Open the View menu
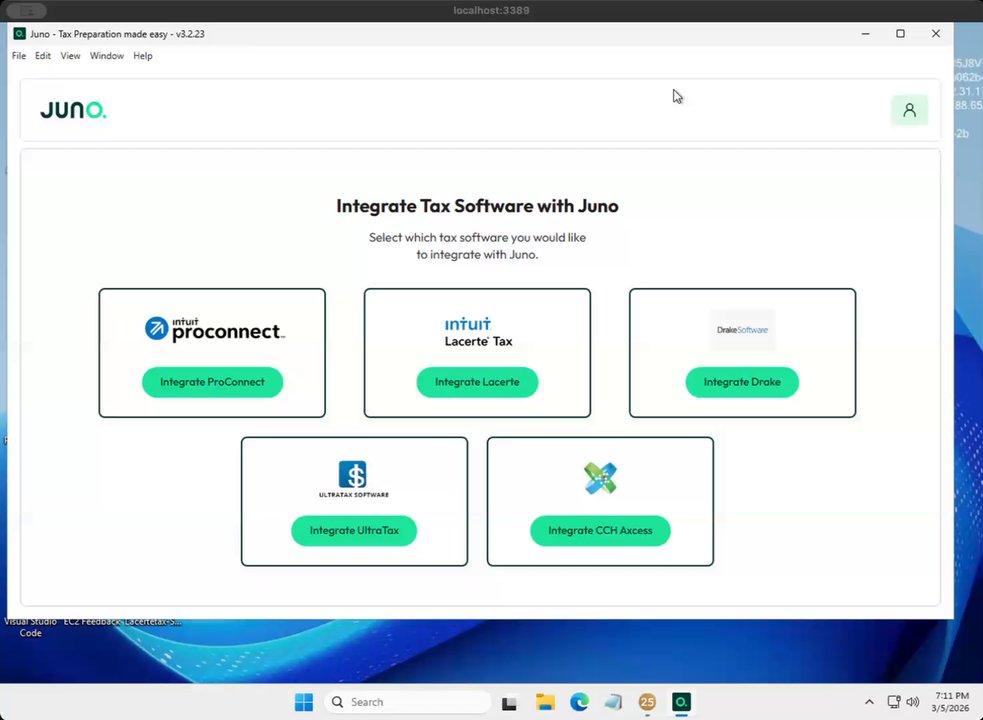The width and height of the screenshot is (983, 720). tap(70, 56)
